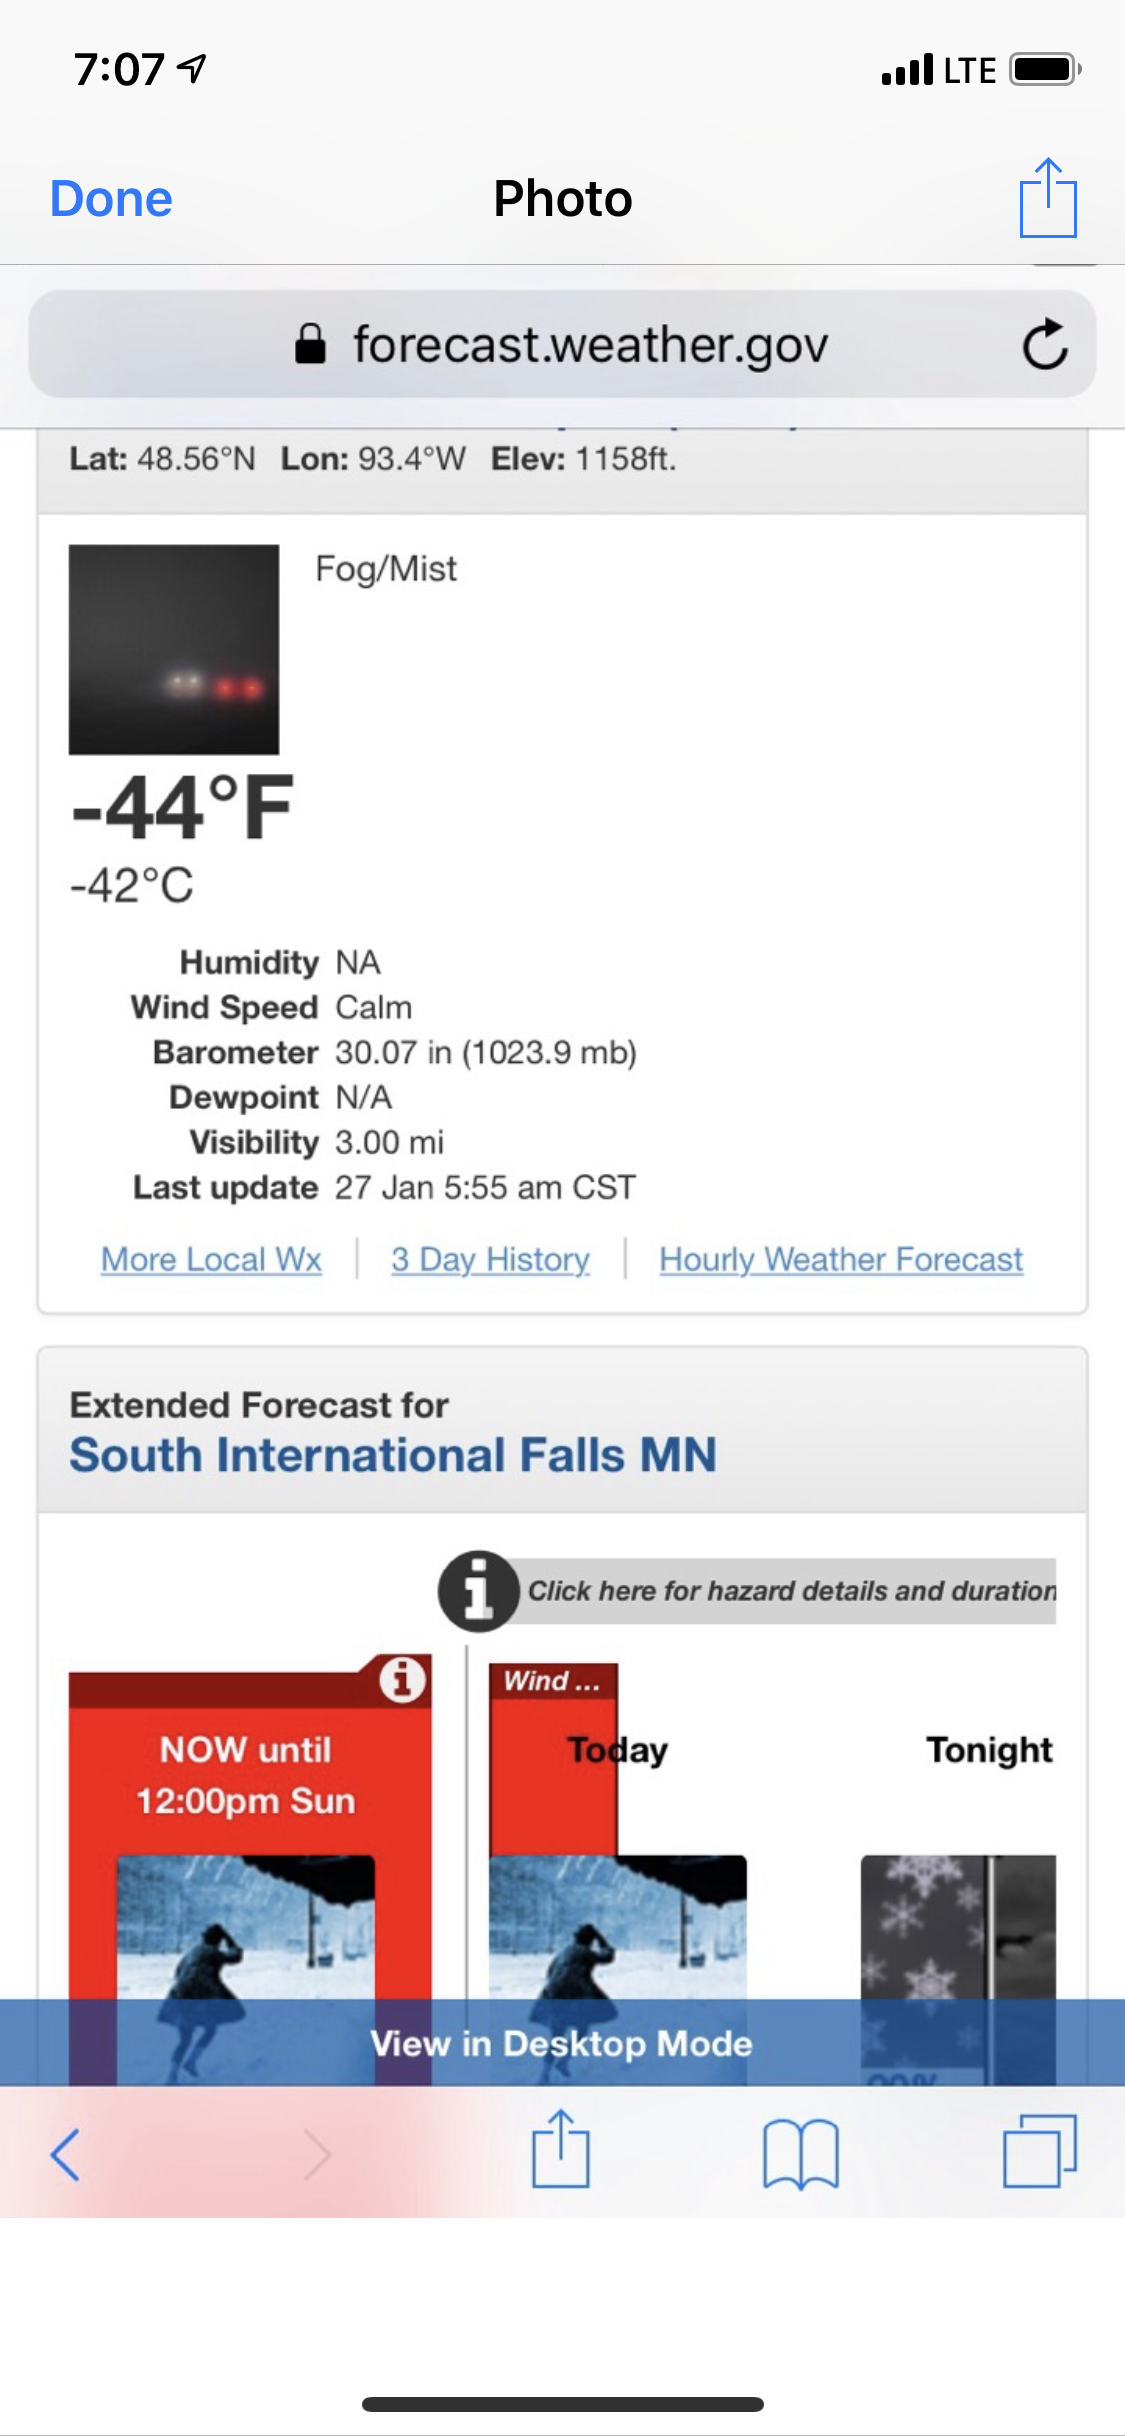
Task: Open Safari bookmarks book icon
Action: pyautogui.click(x=800, y=2153)
